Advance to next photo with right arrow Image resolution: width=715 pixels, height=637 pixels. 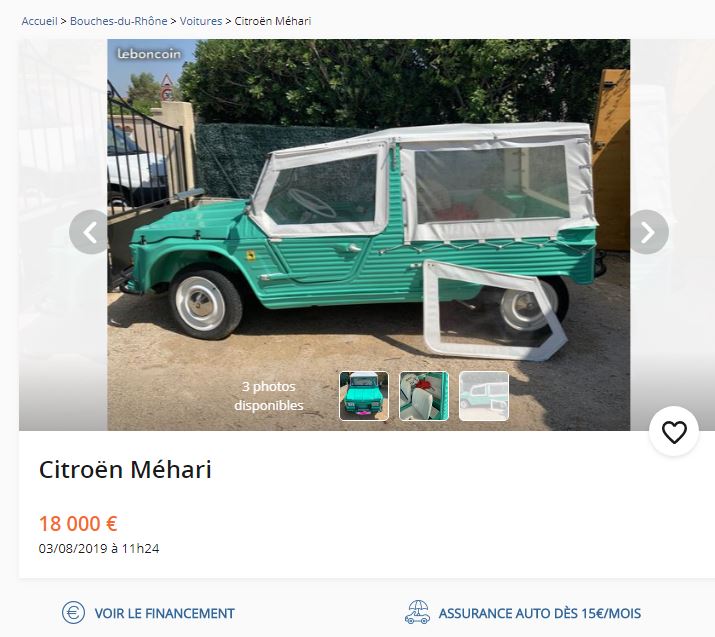(x=648, y=232)
